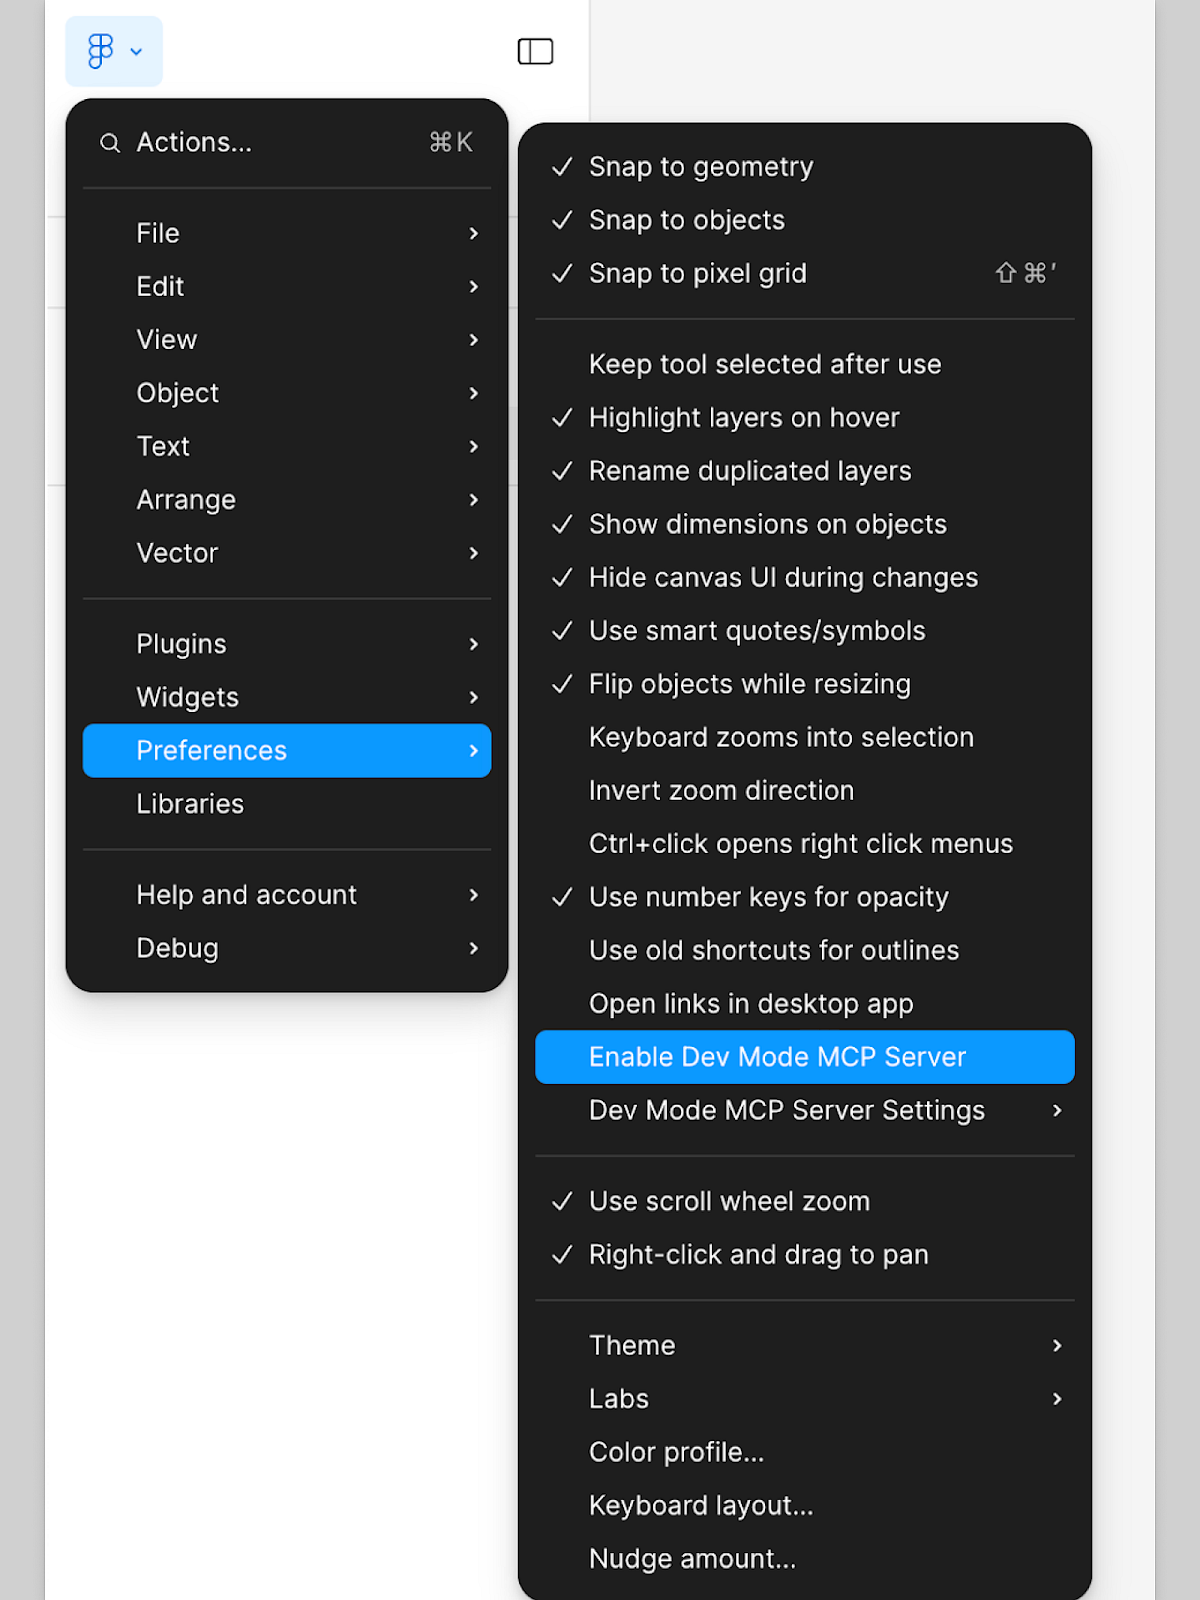Image resolution: width=1200 pixels, height=1600 pixels.
Task: Disable Snap to pixel grid
Action: 697,273
